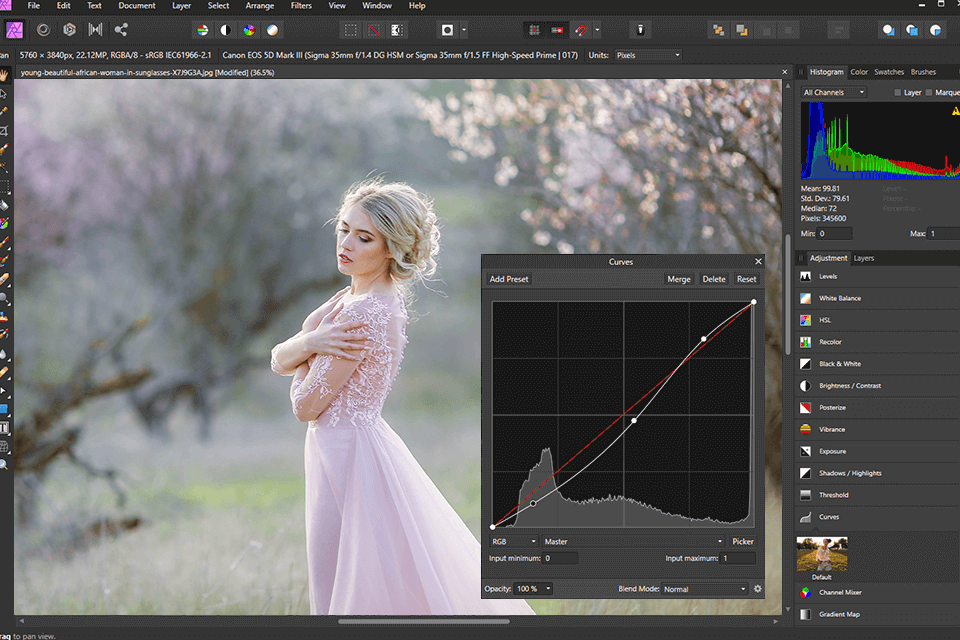Choose the Vibrance adjustment
Image resolution: width=960 pixels, height=640 pixels.
pos(832,429)
